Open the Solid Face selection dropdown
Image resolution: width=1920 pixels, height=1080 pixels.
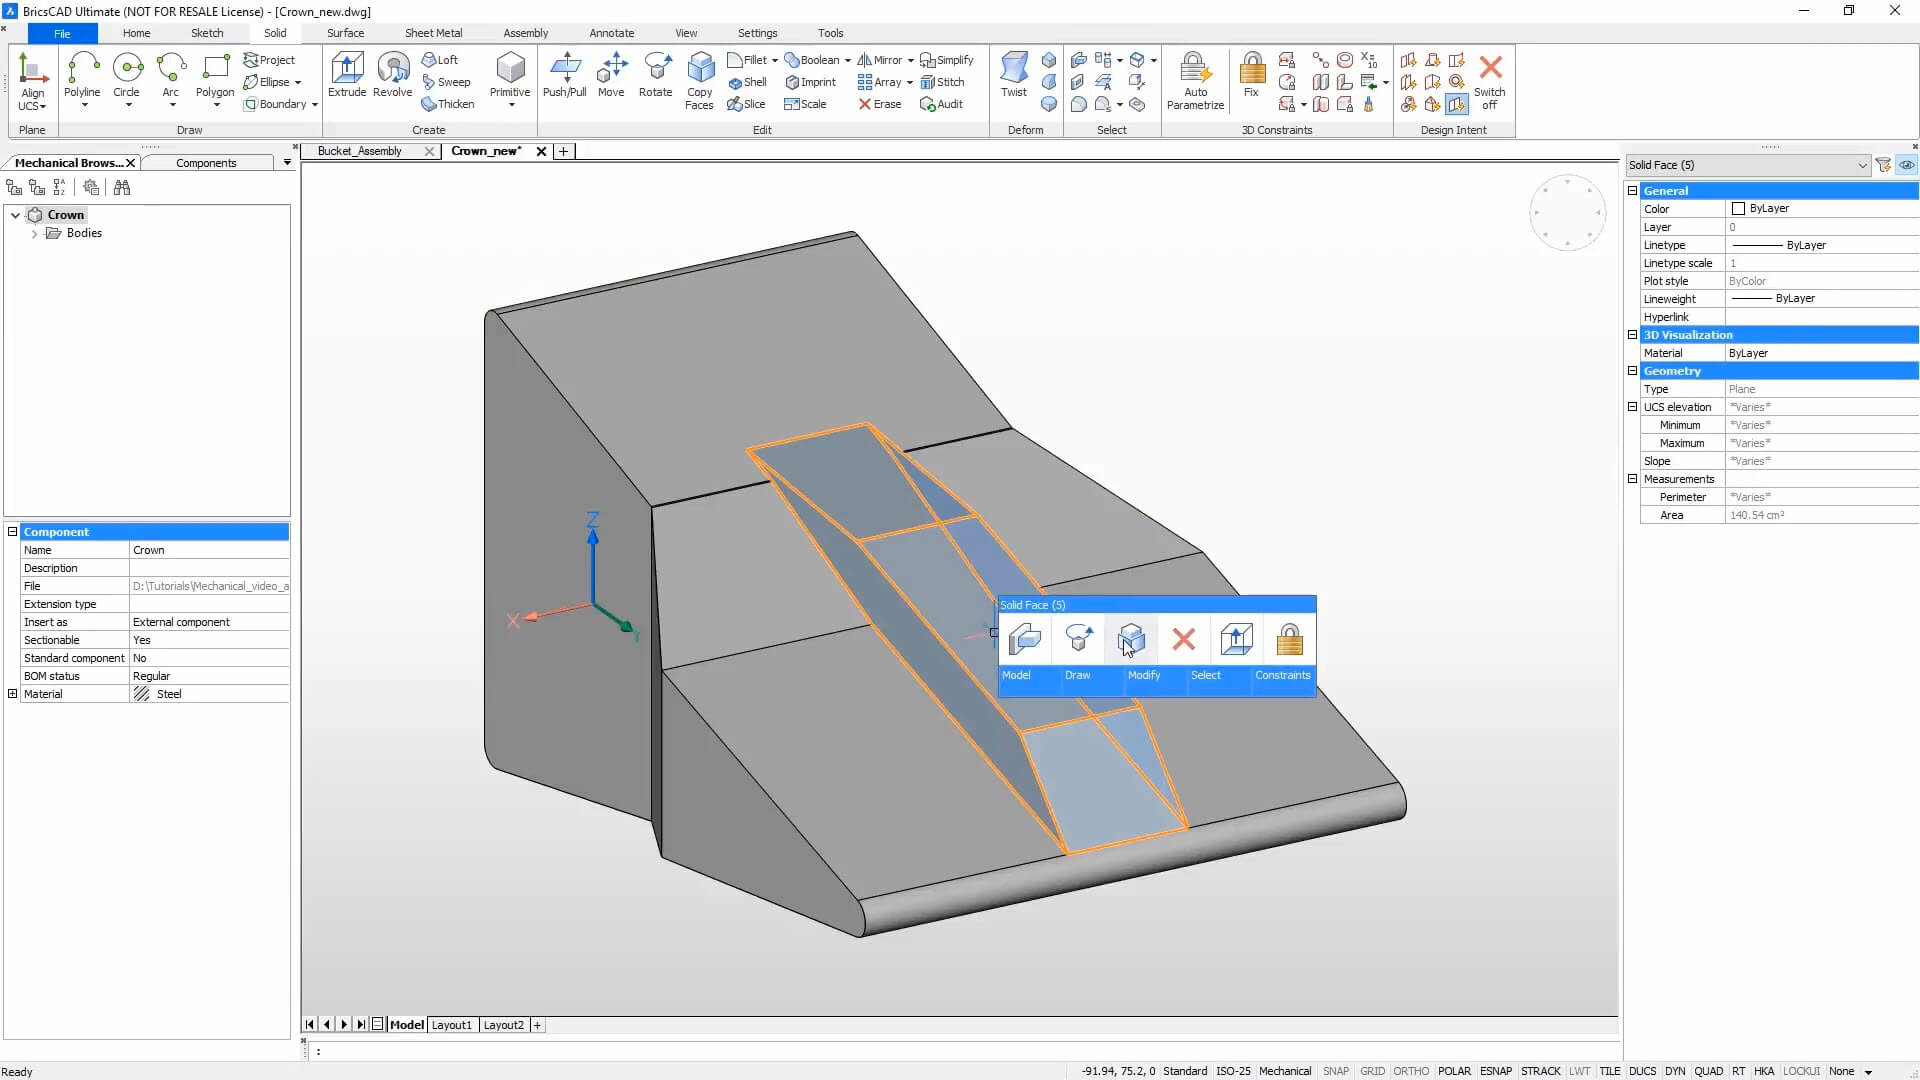[x=1861, y=165]
